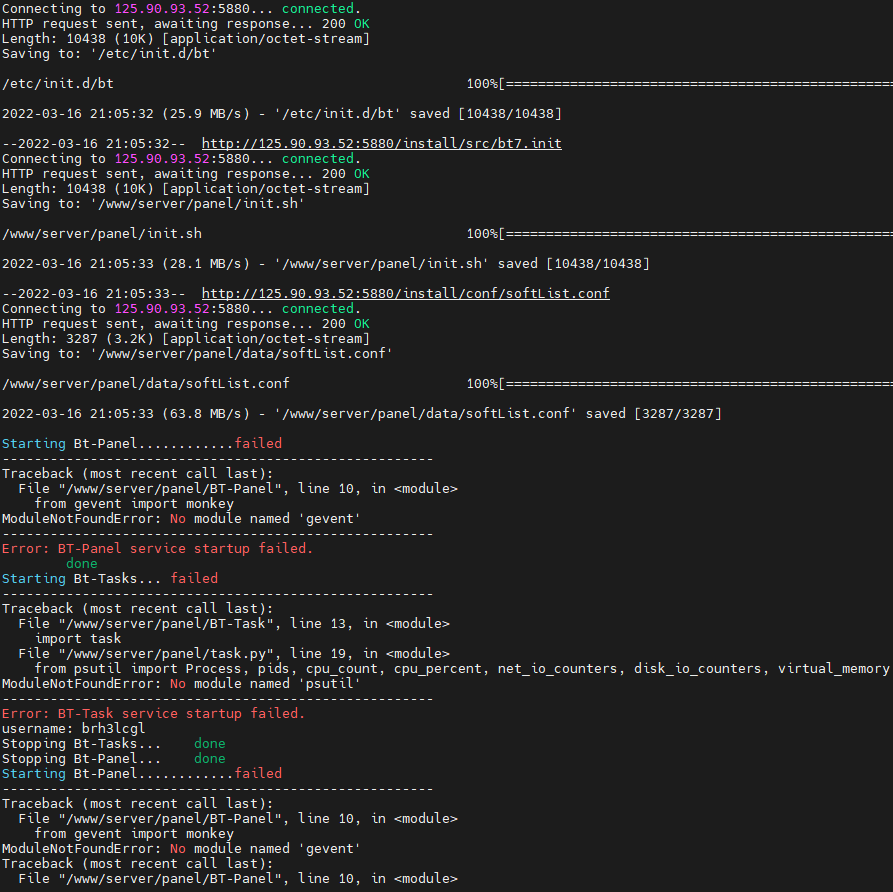Click the "import task" line

[x=78, y=639]
